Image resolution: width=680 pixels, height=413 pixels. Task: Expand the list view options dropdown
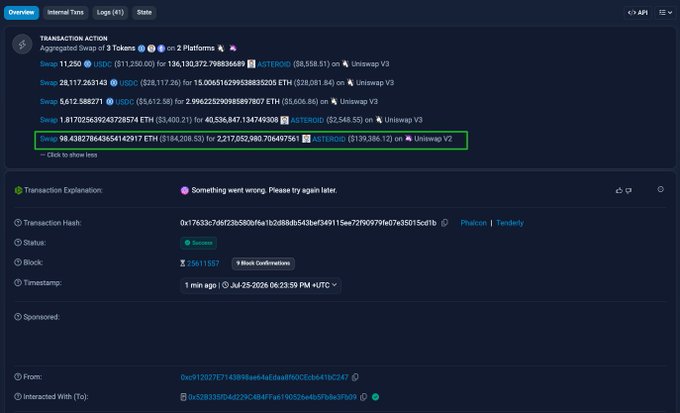pyautogui.click(x=665, y=13)
